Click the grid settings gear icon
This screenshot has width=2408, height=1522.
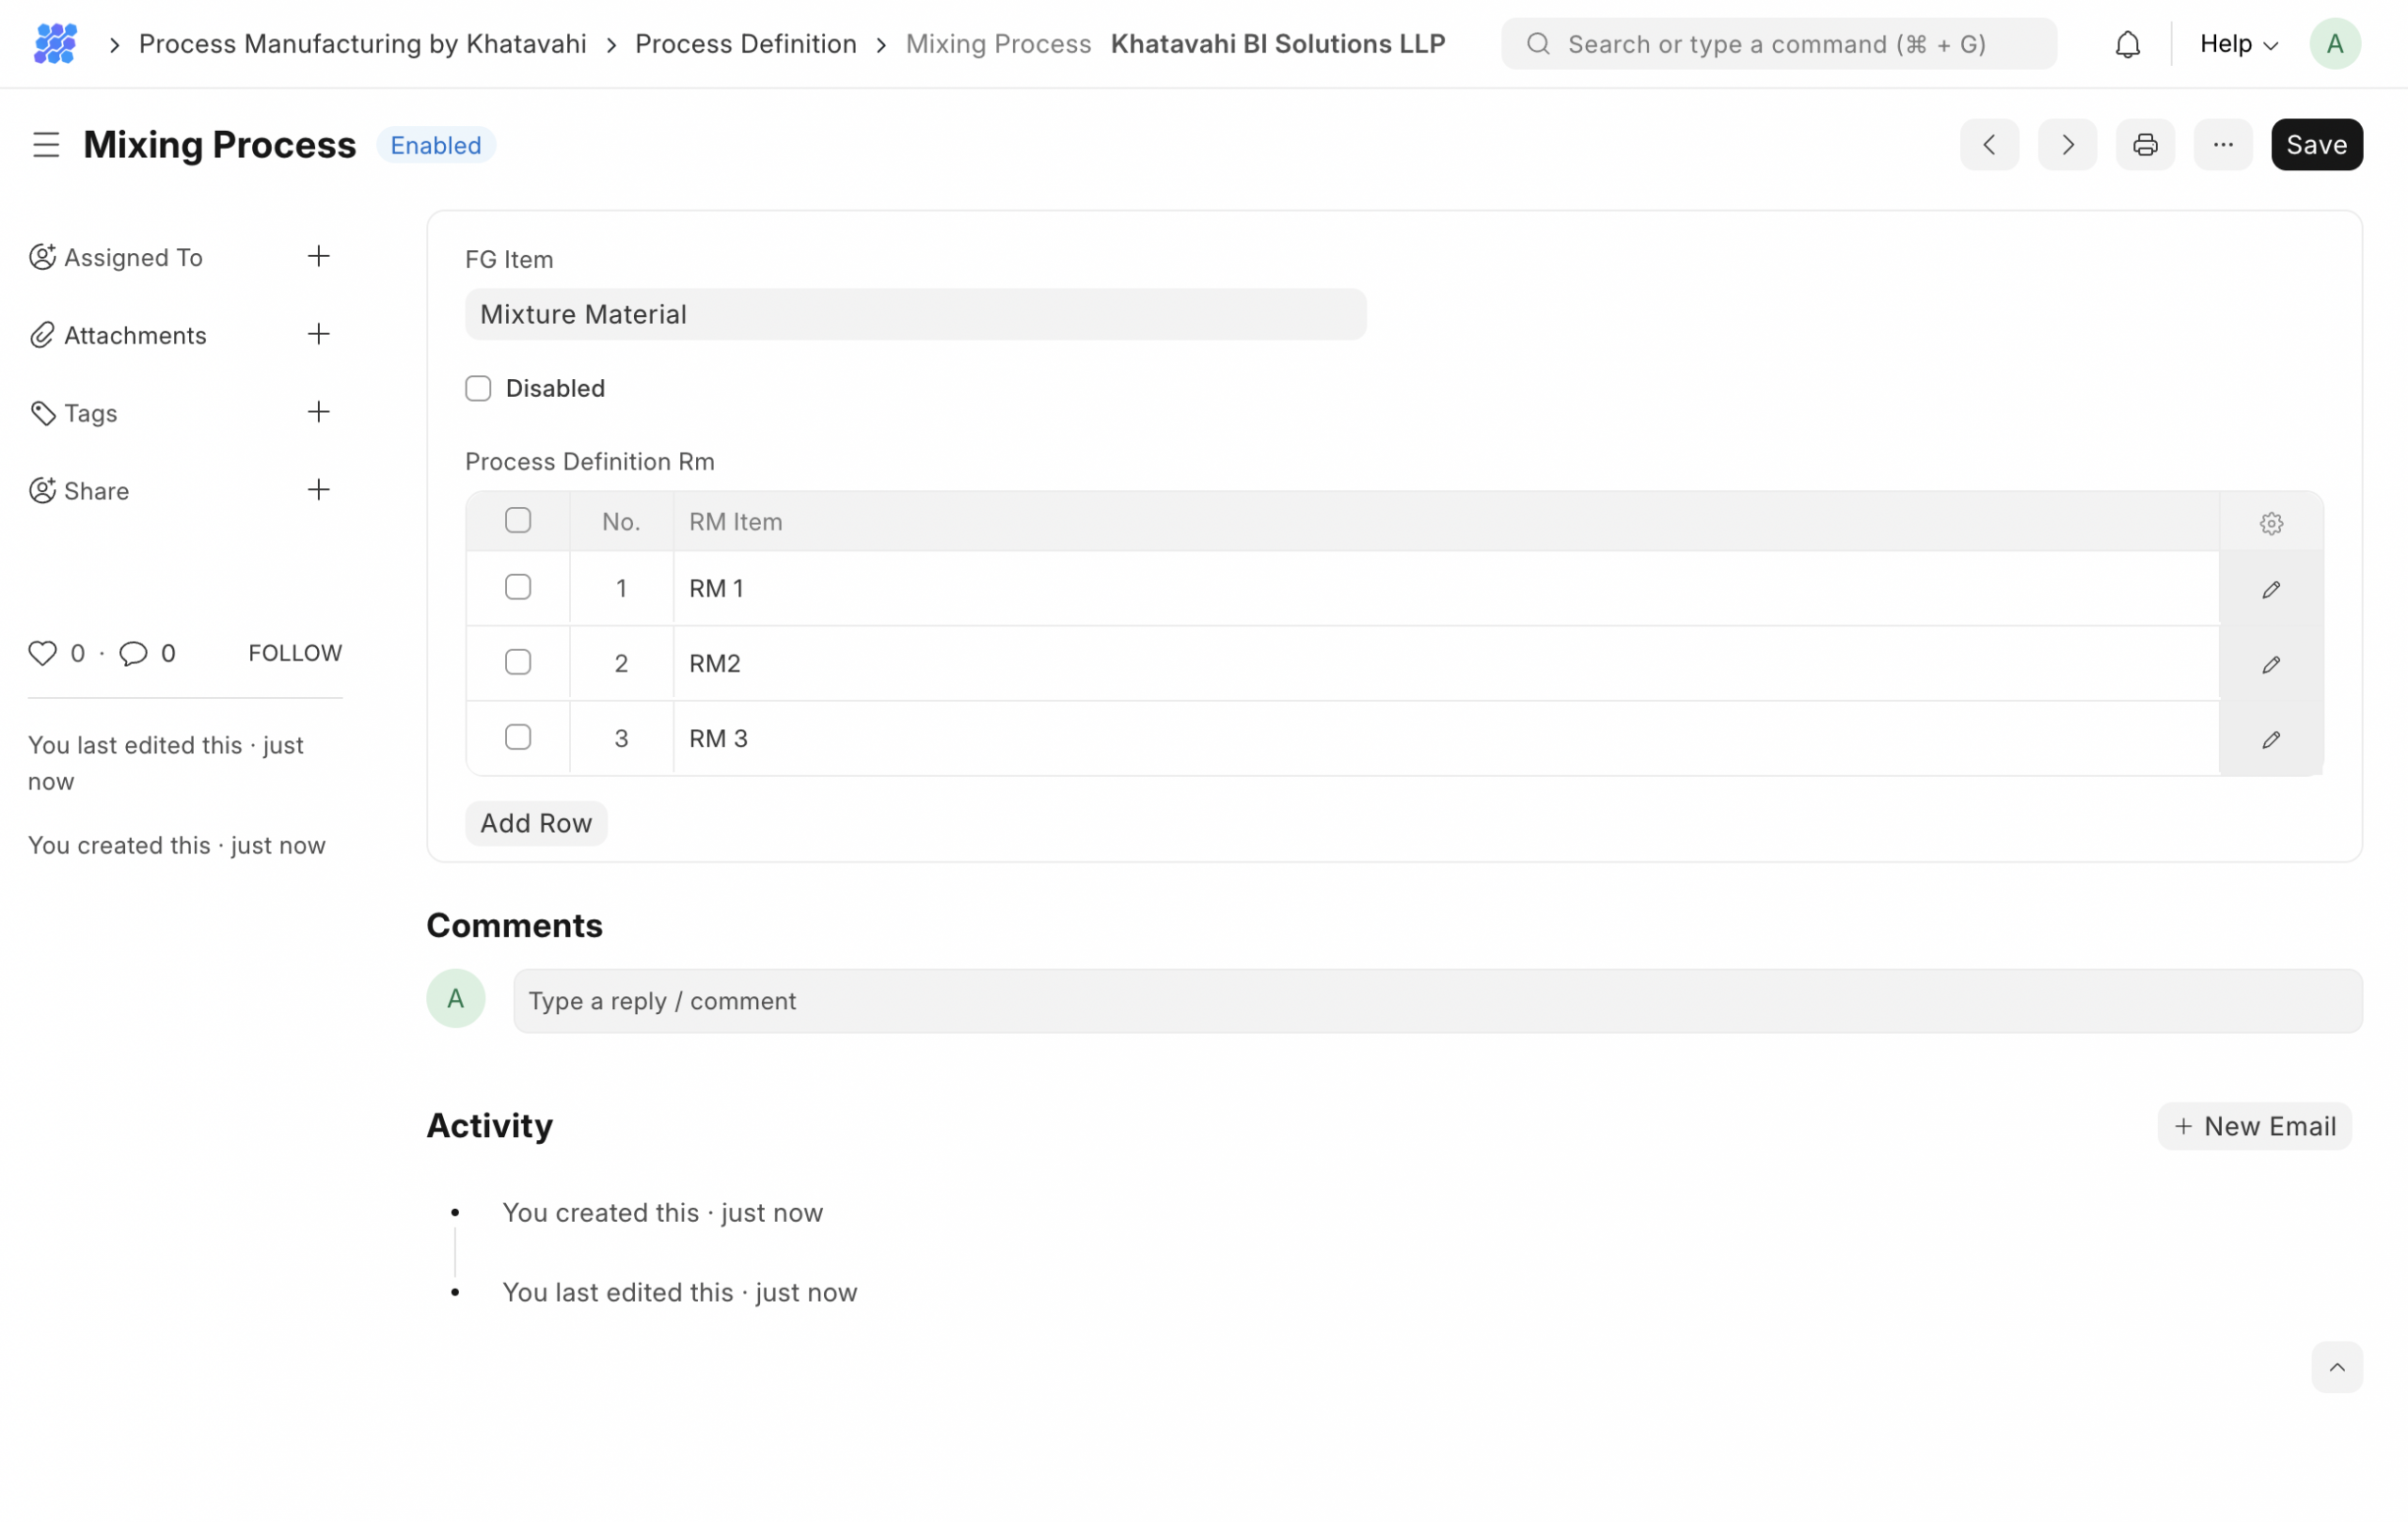tap(2270, 523)
